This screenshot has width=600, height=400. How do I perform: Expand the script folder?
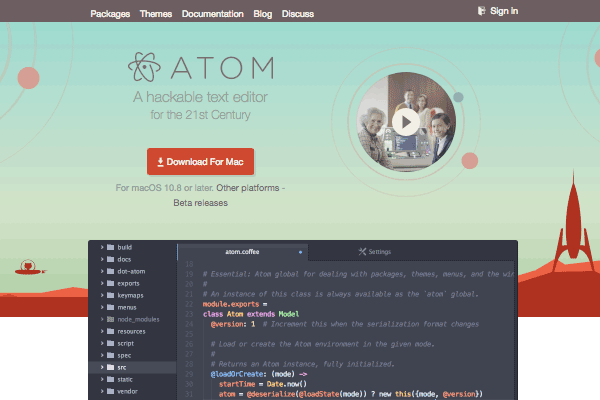pos(102,343)
